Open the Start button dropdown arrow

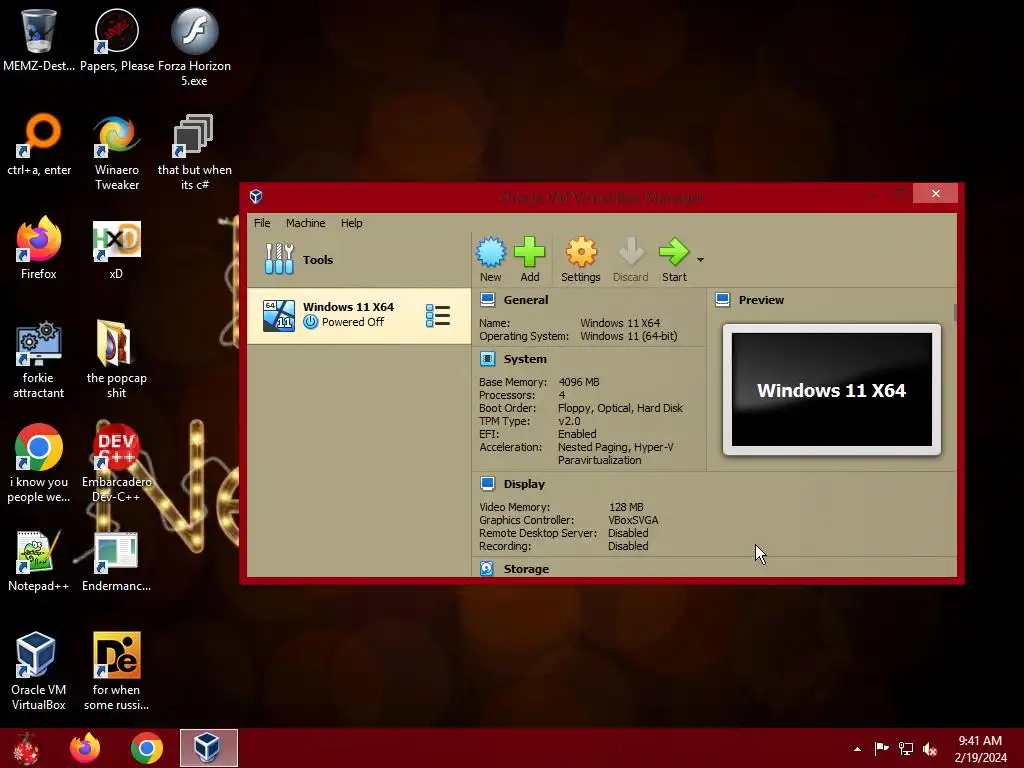coord(700,260)
